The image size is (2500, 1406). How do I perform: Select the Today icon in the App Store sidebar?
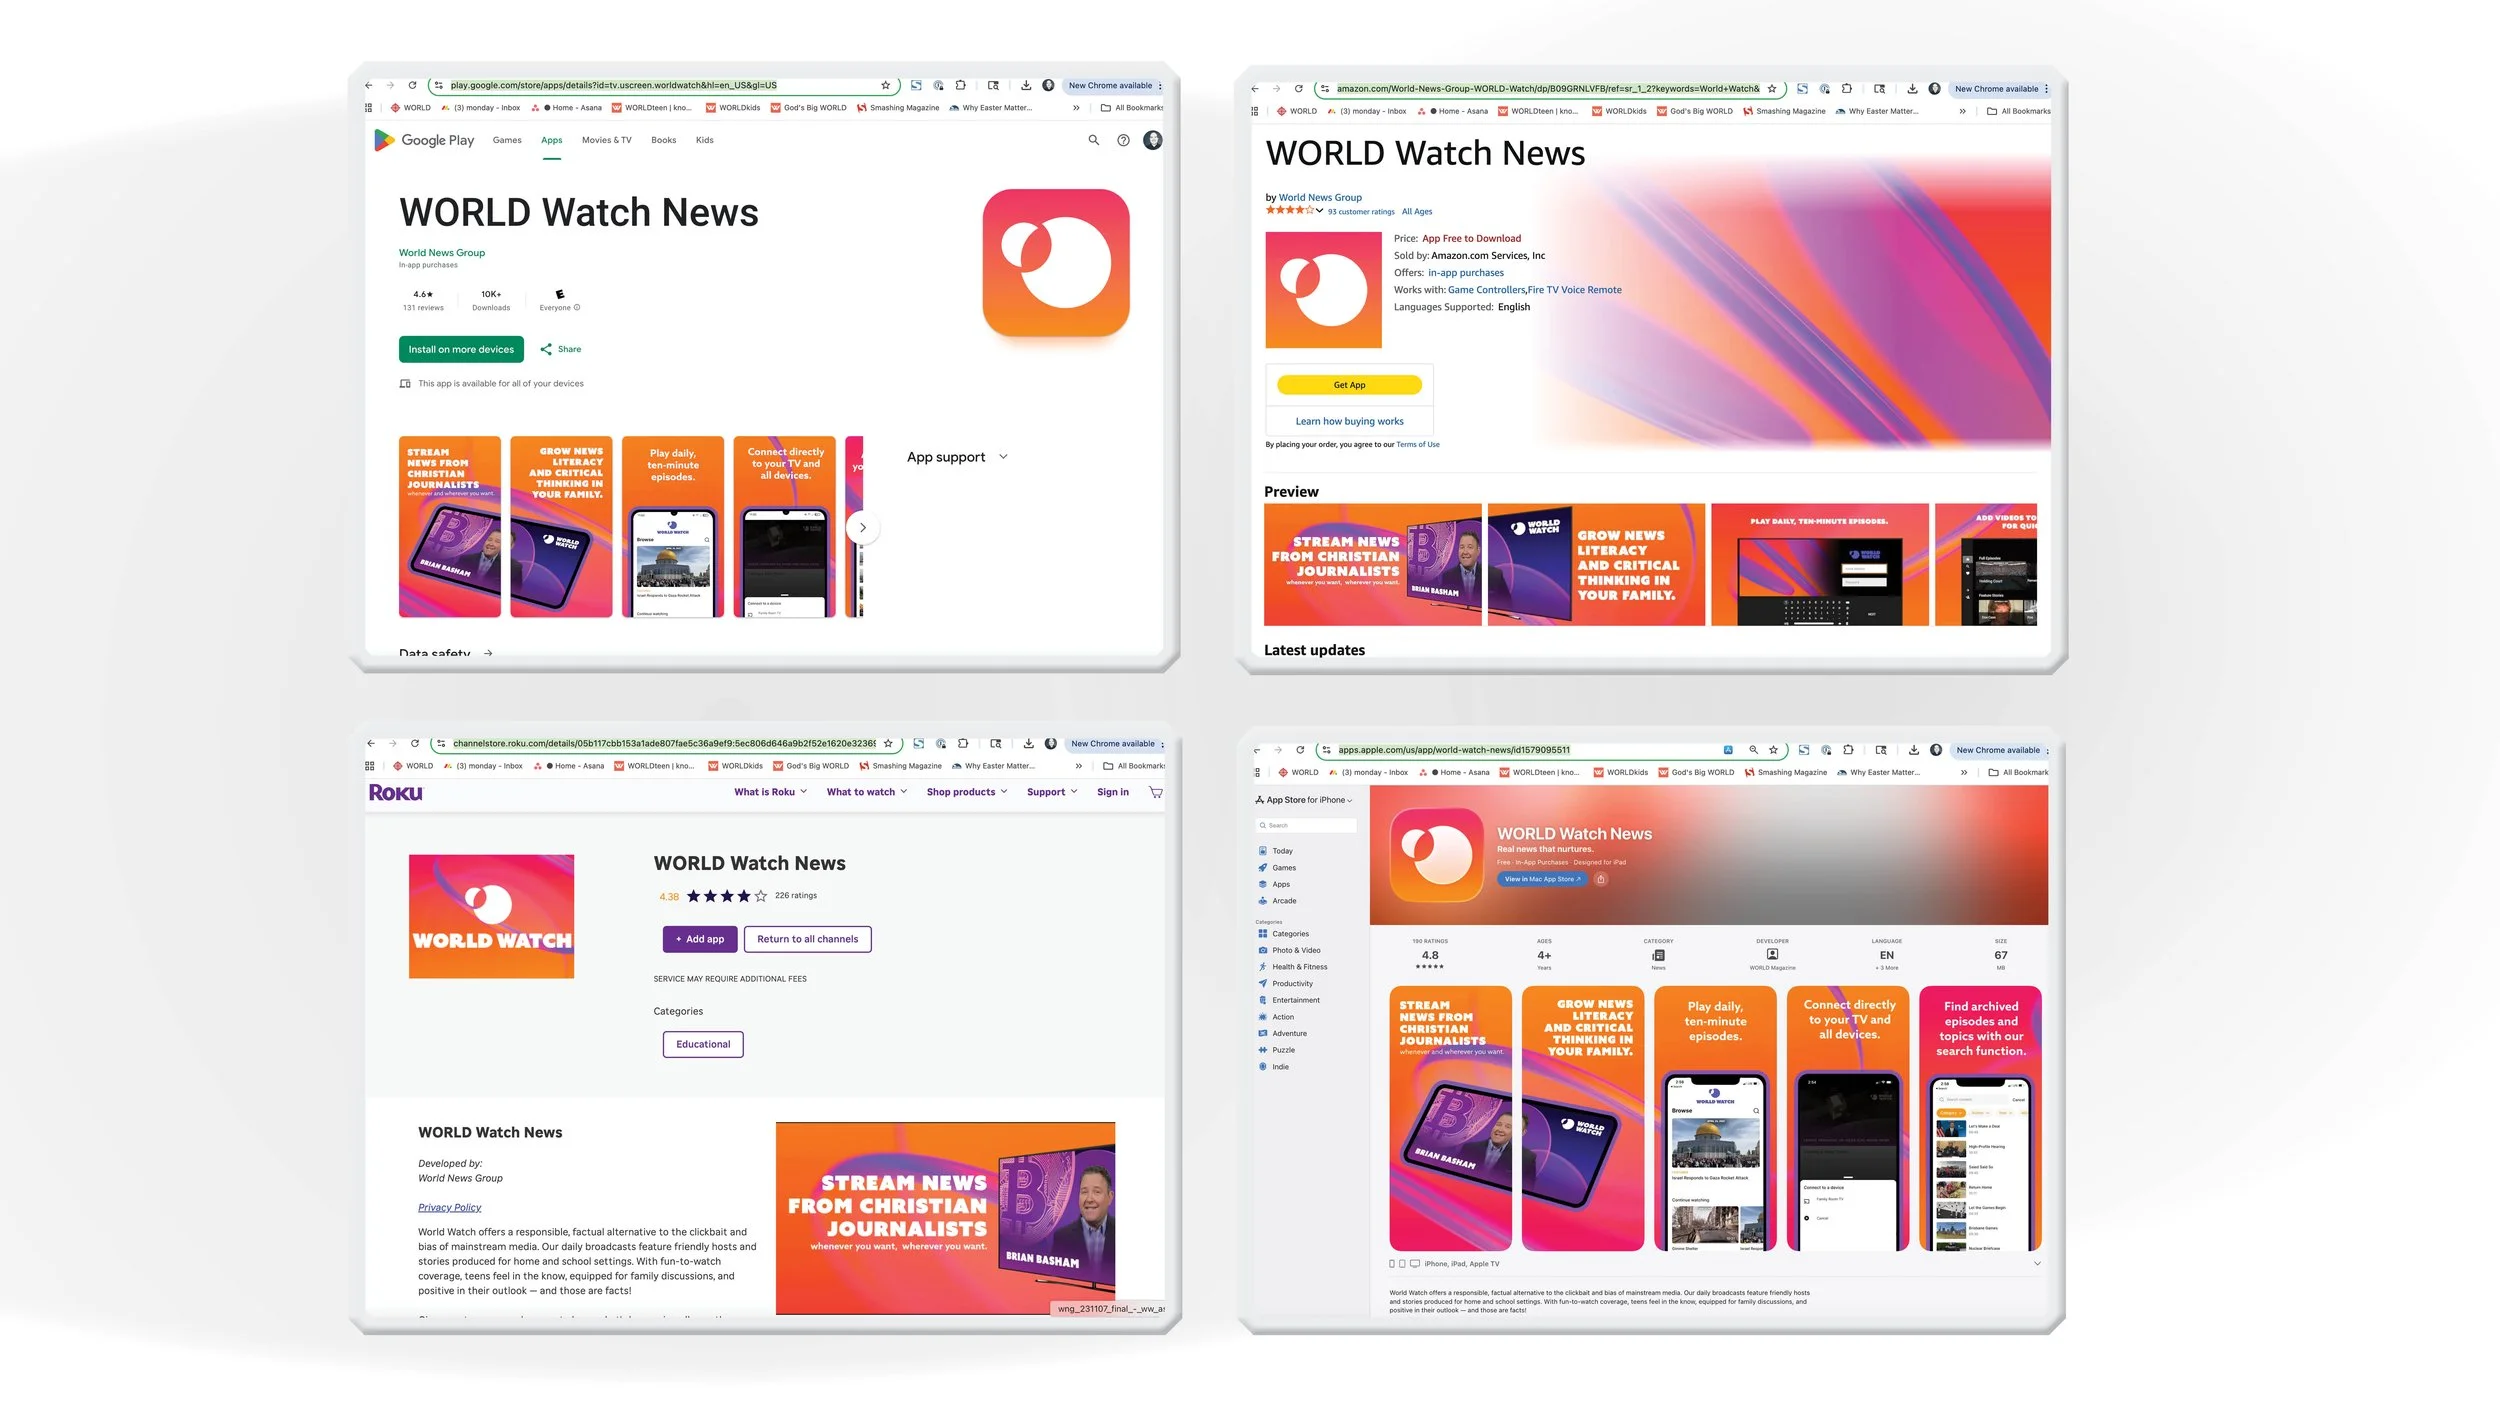point(1281,850)
